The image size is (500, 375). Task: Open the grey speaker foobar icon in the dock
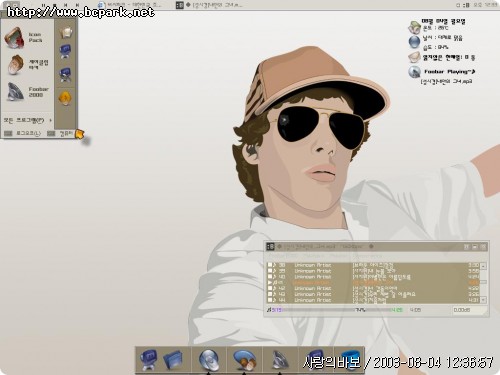(280, 360)
